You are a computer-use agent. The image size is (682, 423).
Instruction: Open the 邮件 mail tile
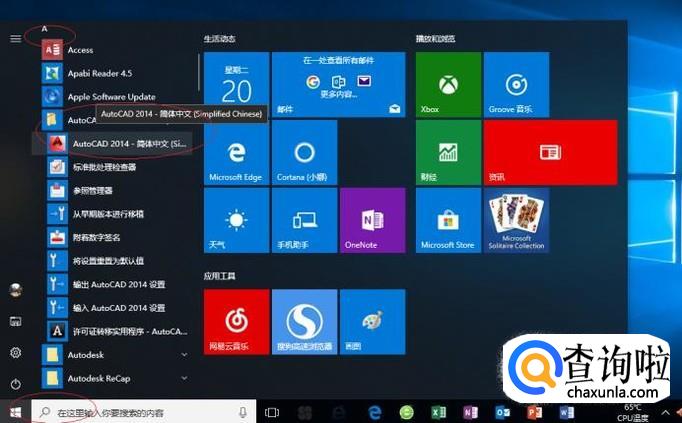pyautogui.click(x=338, y=85)
